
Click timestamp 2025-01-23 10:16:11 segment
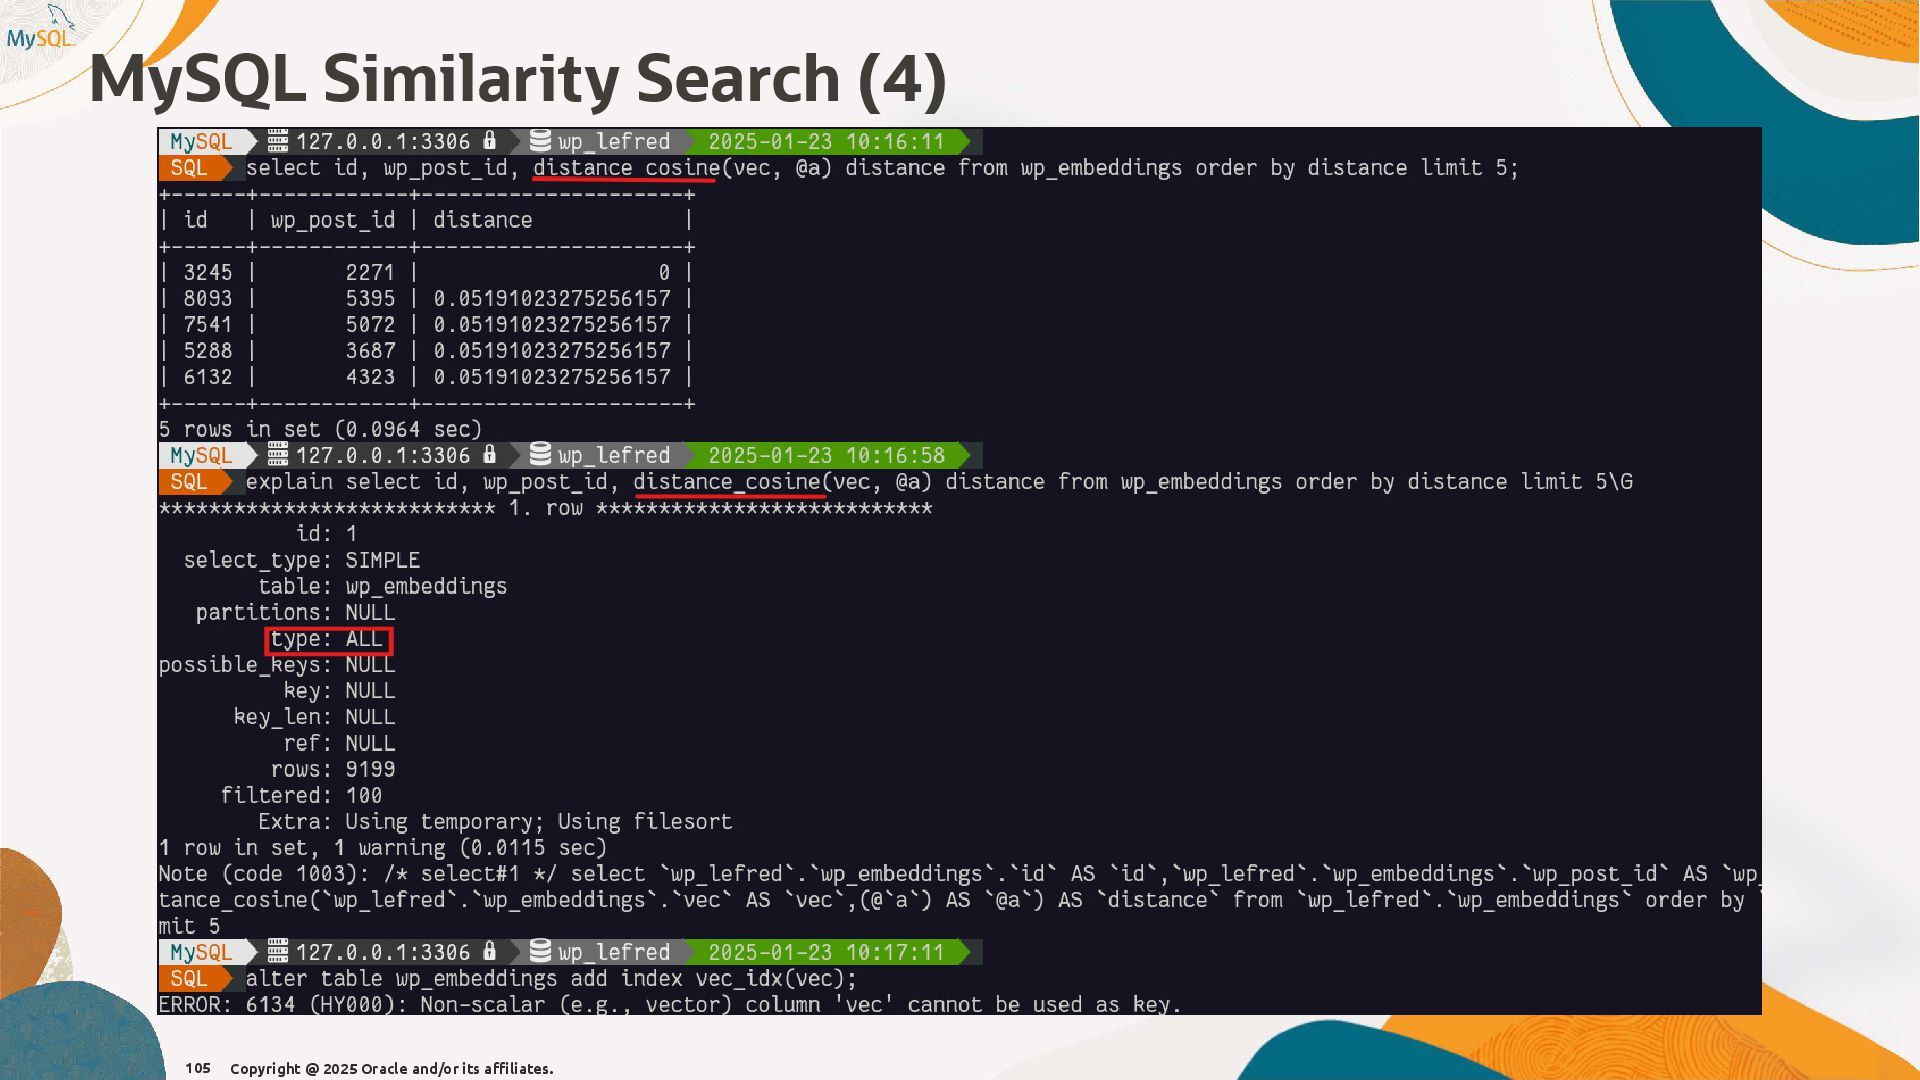[826, 142]
